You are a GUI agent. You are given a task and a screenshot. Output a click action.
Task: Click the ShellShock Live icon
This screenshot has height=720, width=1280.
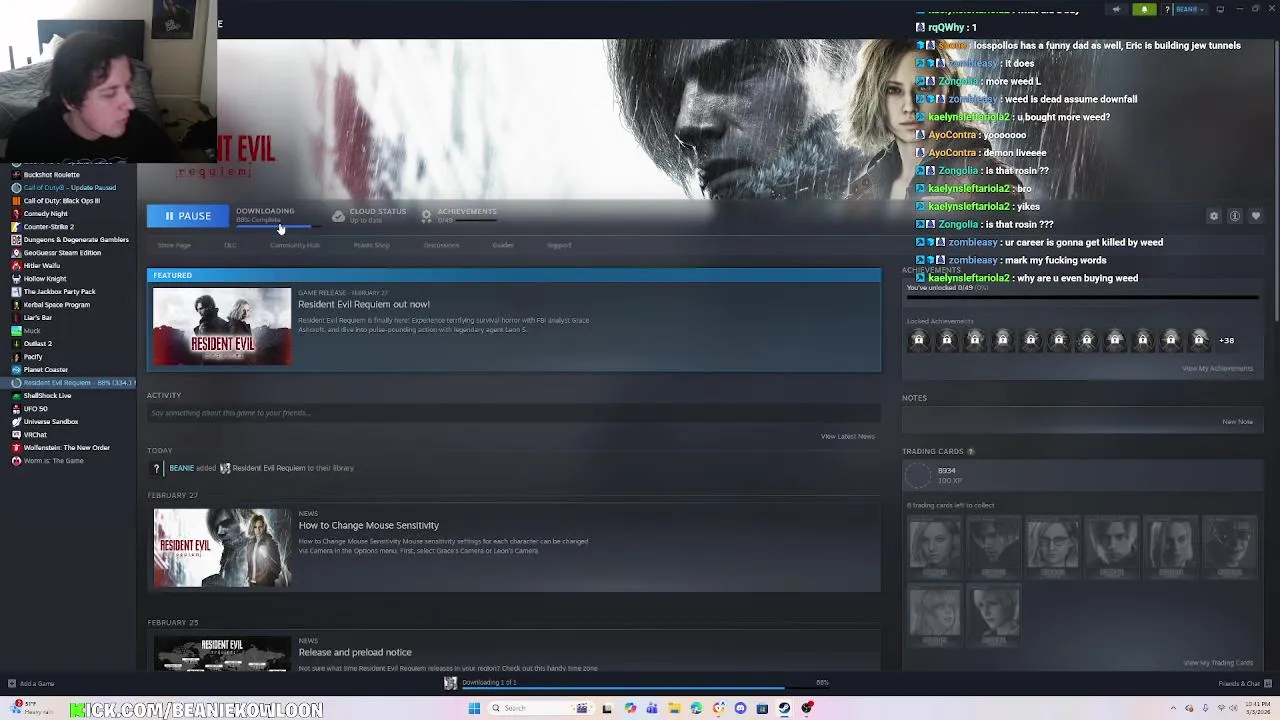pyautogui.click(x=16, y=396)
